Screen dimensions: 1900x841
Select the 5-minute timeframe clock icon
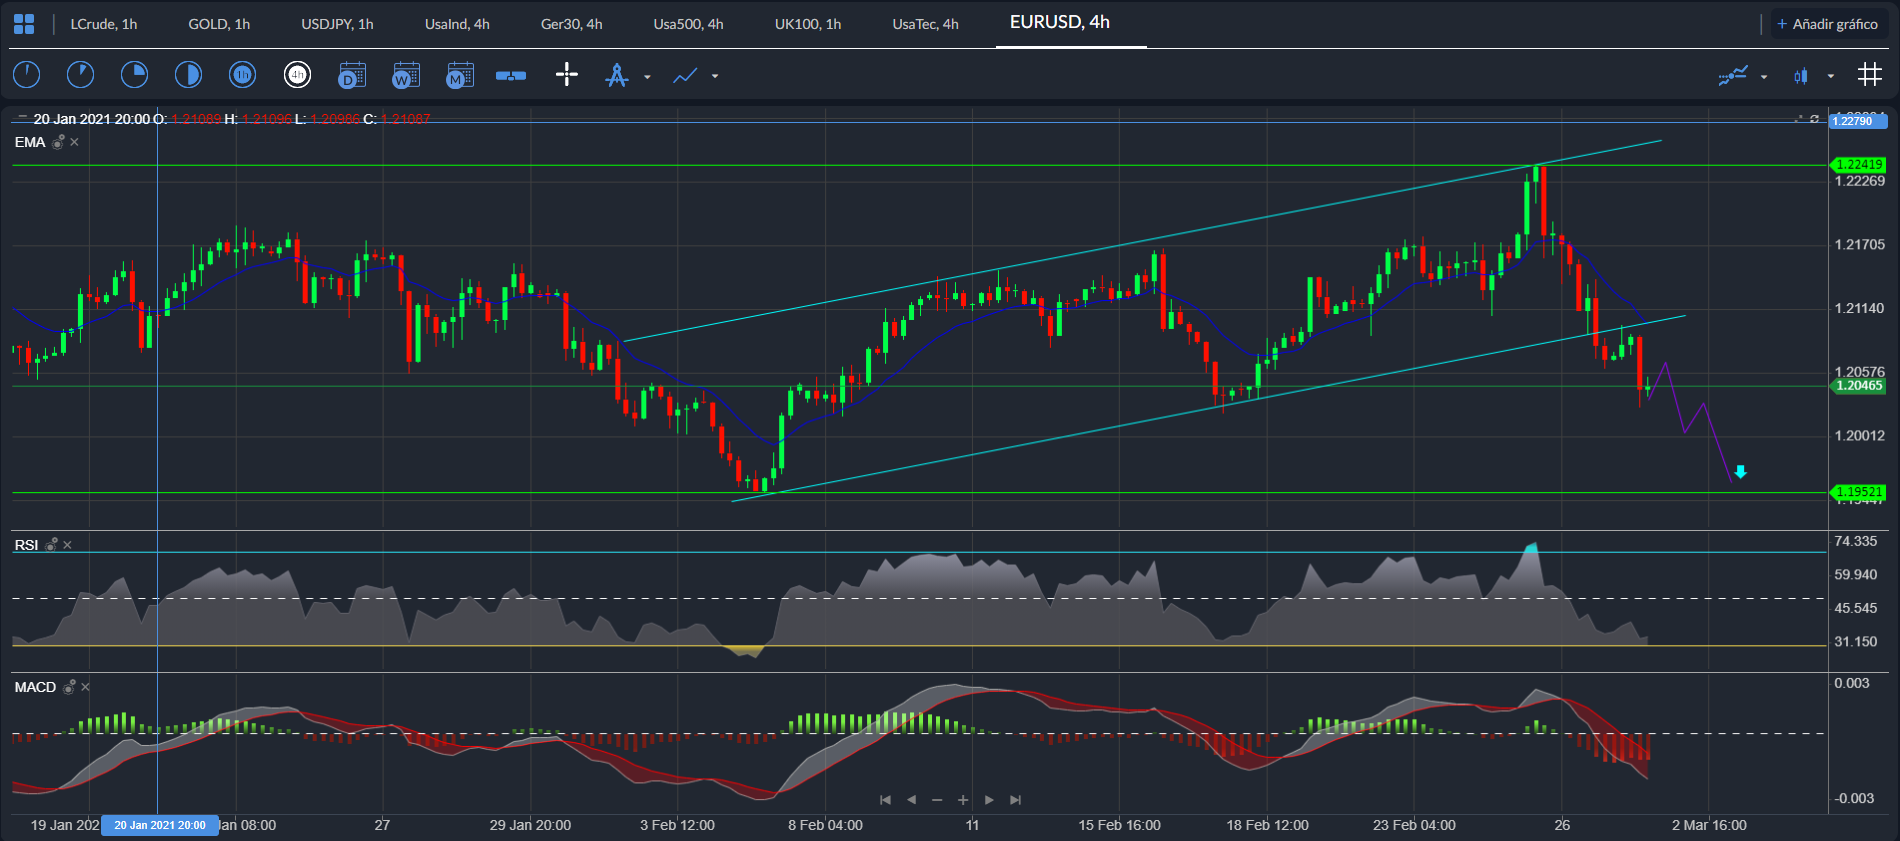pos(80,75)
